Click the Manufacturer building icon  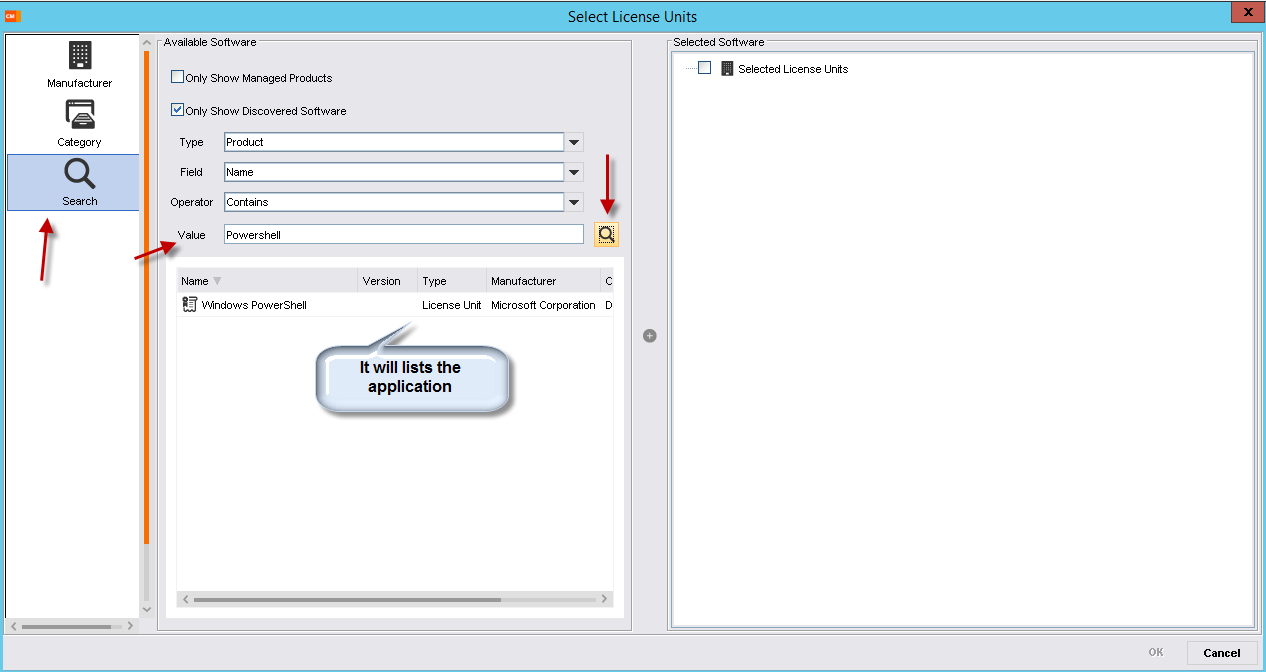click(80, 56)
